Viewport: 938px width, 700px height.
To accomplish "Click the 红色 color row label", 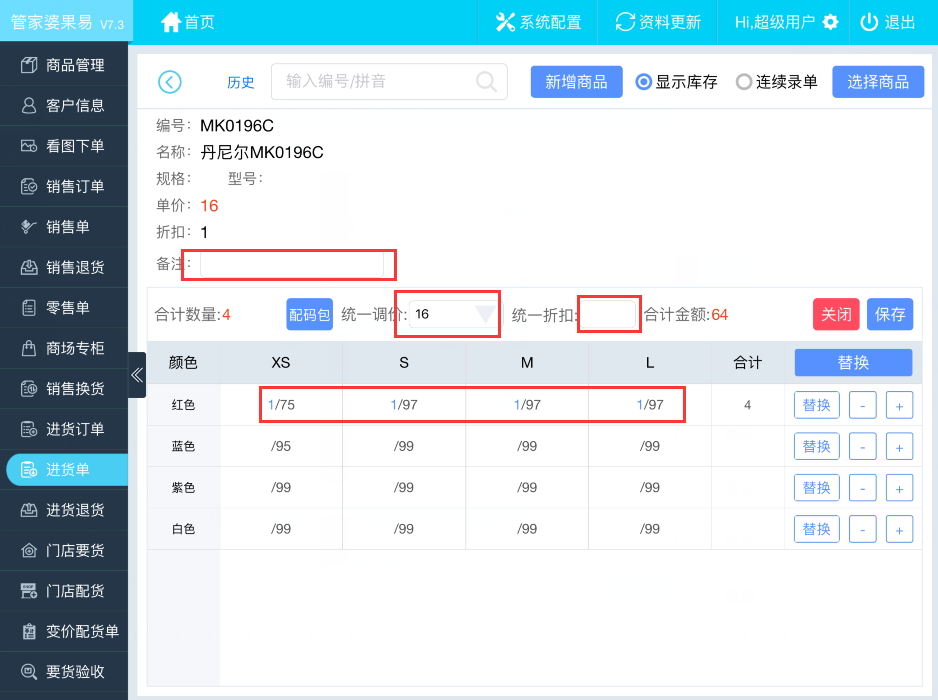I will (183, 405).
